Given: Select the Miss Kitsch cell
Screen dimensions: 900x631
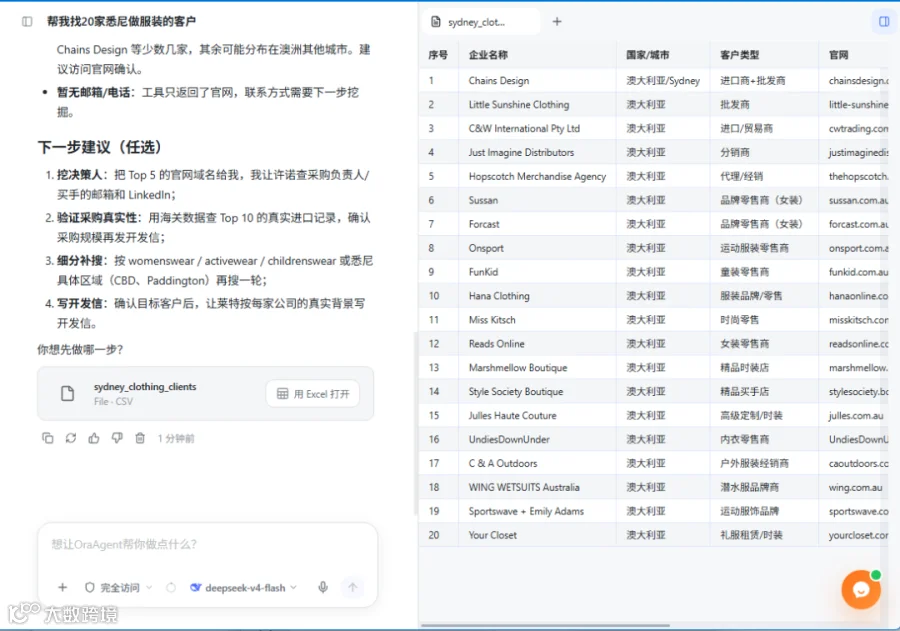Looking at the screenshot, I should pos(537,320).
